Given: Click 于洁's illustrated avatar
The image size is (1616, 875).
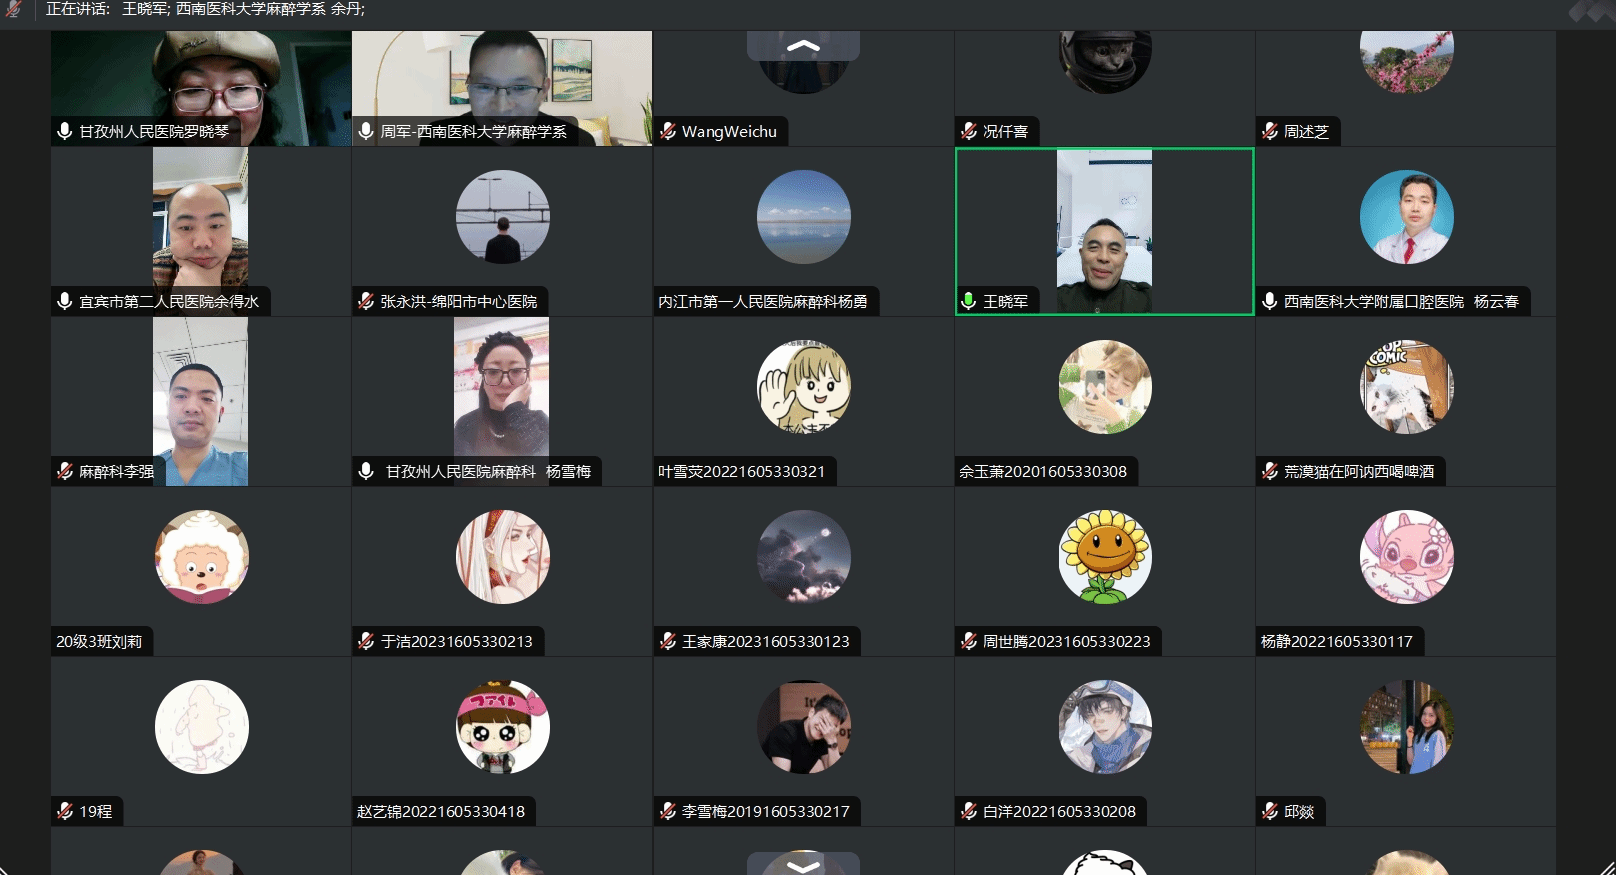Looking at the screenshot, I should (502, 557).
